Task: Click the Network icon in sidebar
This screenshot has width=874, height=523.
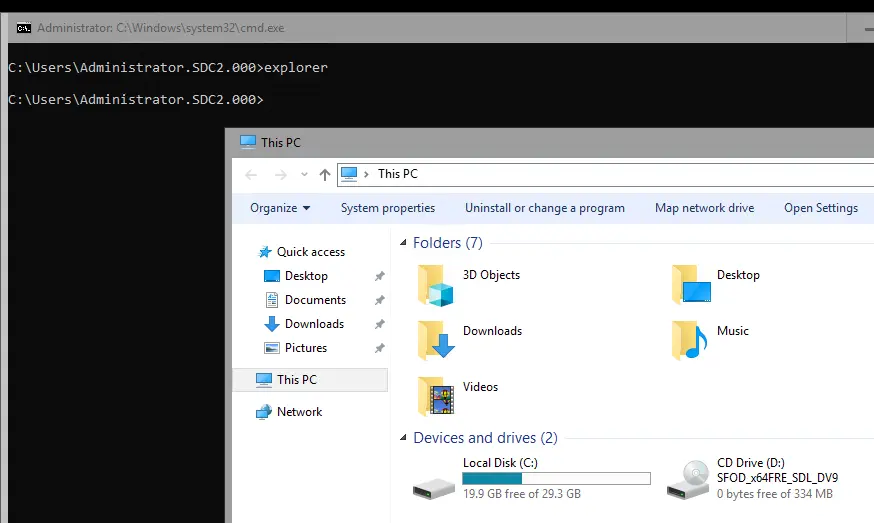Action: click(264, 412)
